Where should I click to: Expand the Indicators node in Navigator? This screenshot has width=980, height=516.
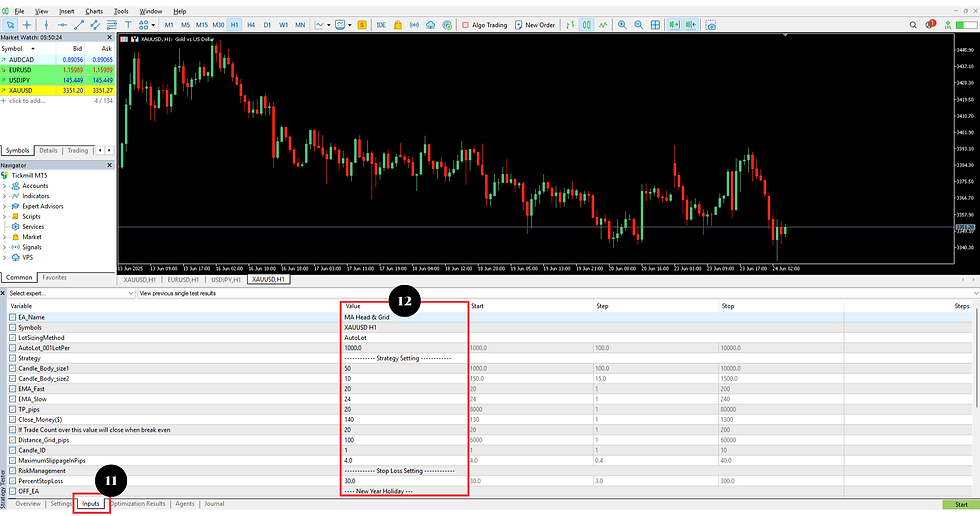point(4,196)
